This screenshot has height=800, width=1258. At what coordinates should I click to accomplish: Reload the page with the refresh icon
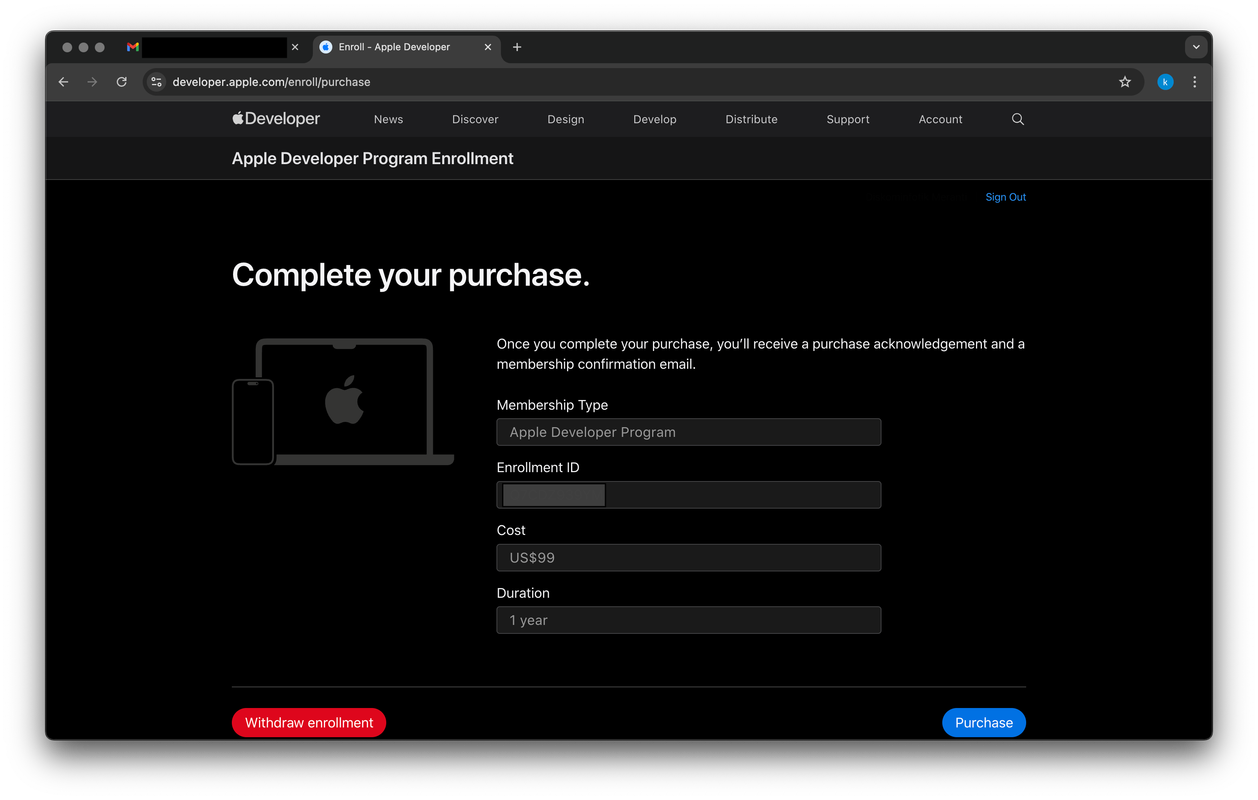pos(122,82)
